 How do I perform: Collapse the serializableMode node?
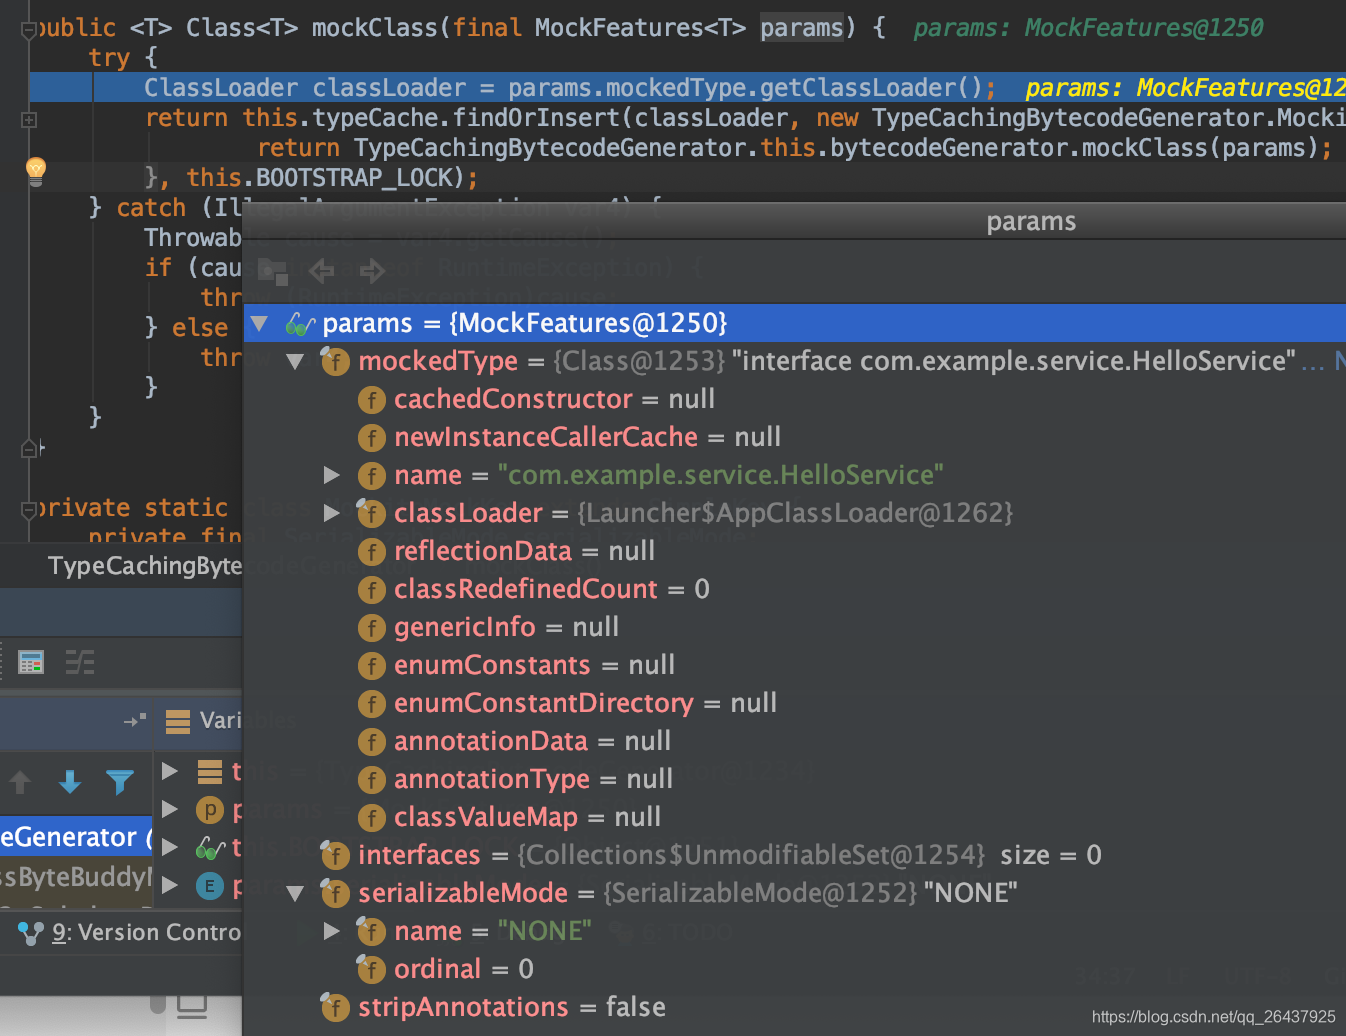click(x=295, y=893)
